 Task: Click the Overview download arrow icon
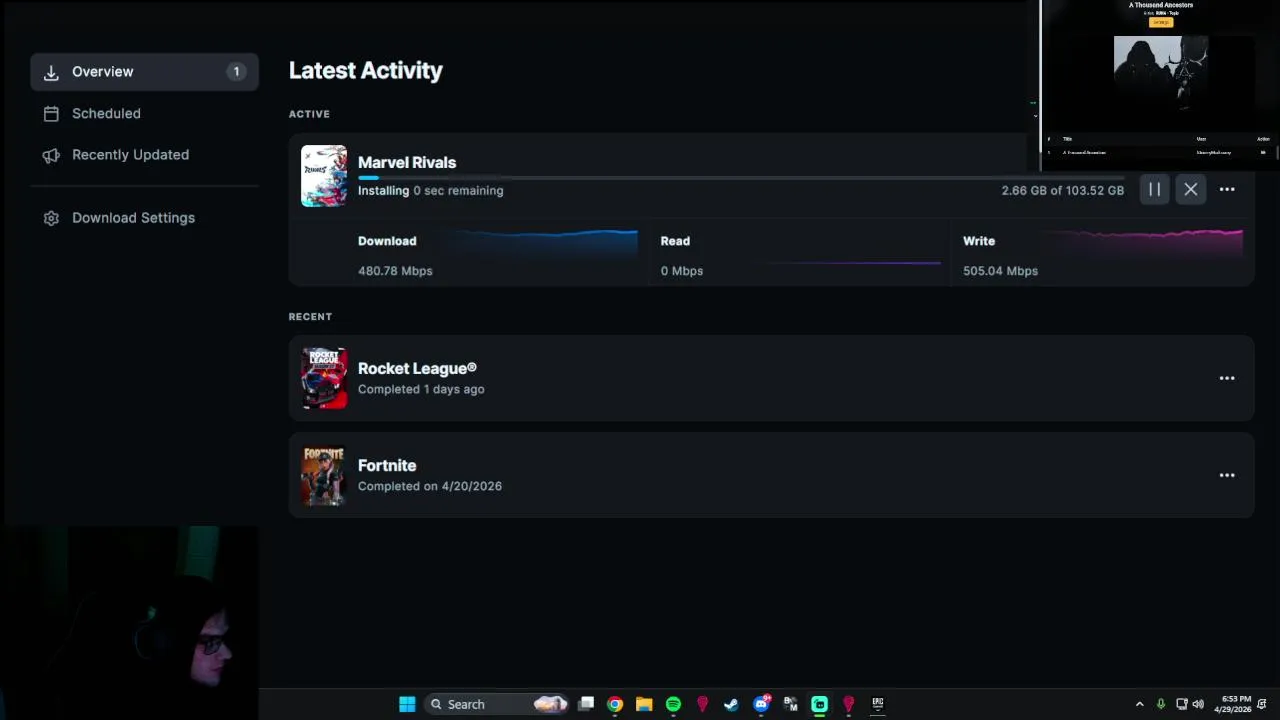(x=51, y=72)
